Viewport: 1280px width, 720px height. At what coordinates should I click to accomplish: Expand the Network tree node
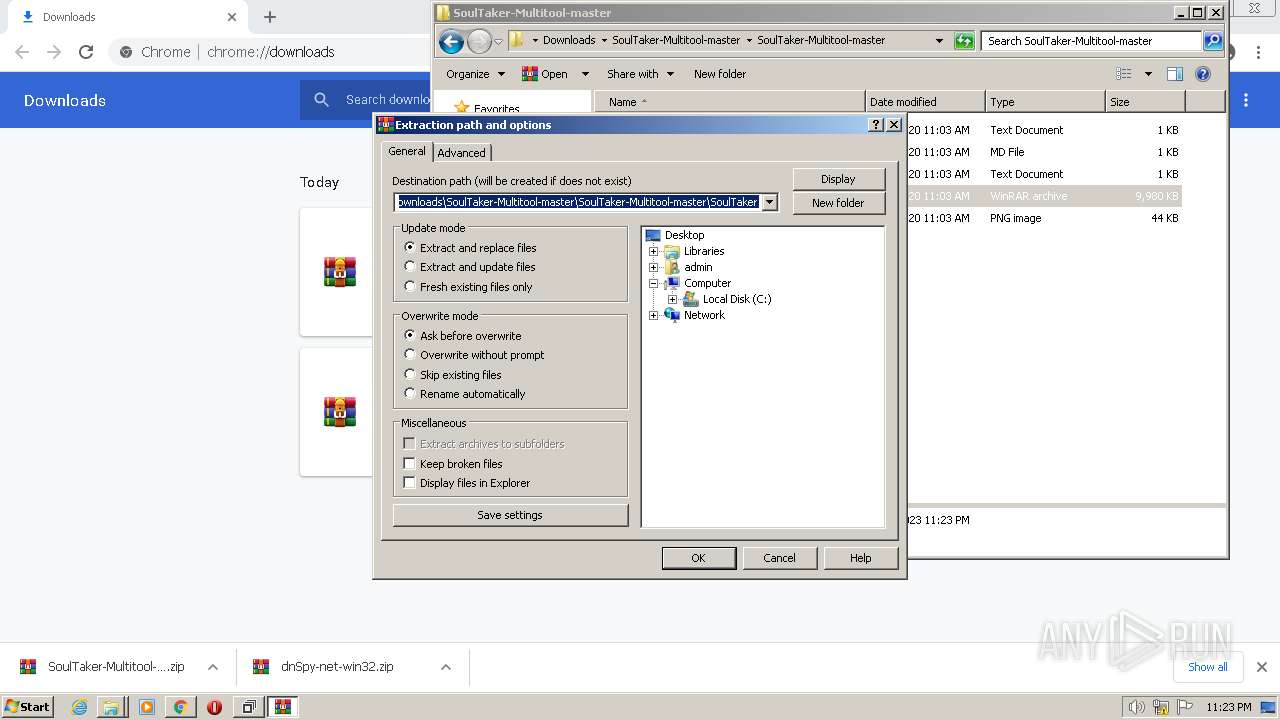point(654,315)
